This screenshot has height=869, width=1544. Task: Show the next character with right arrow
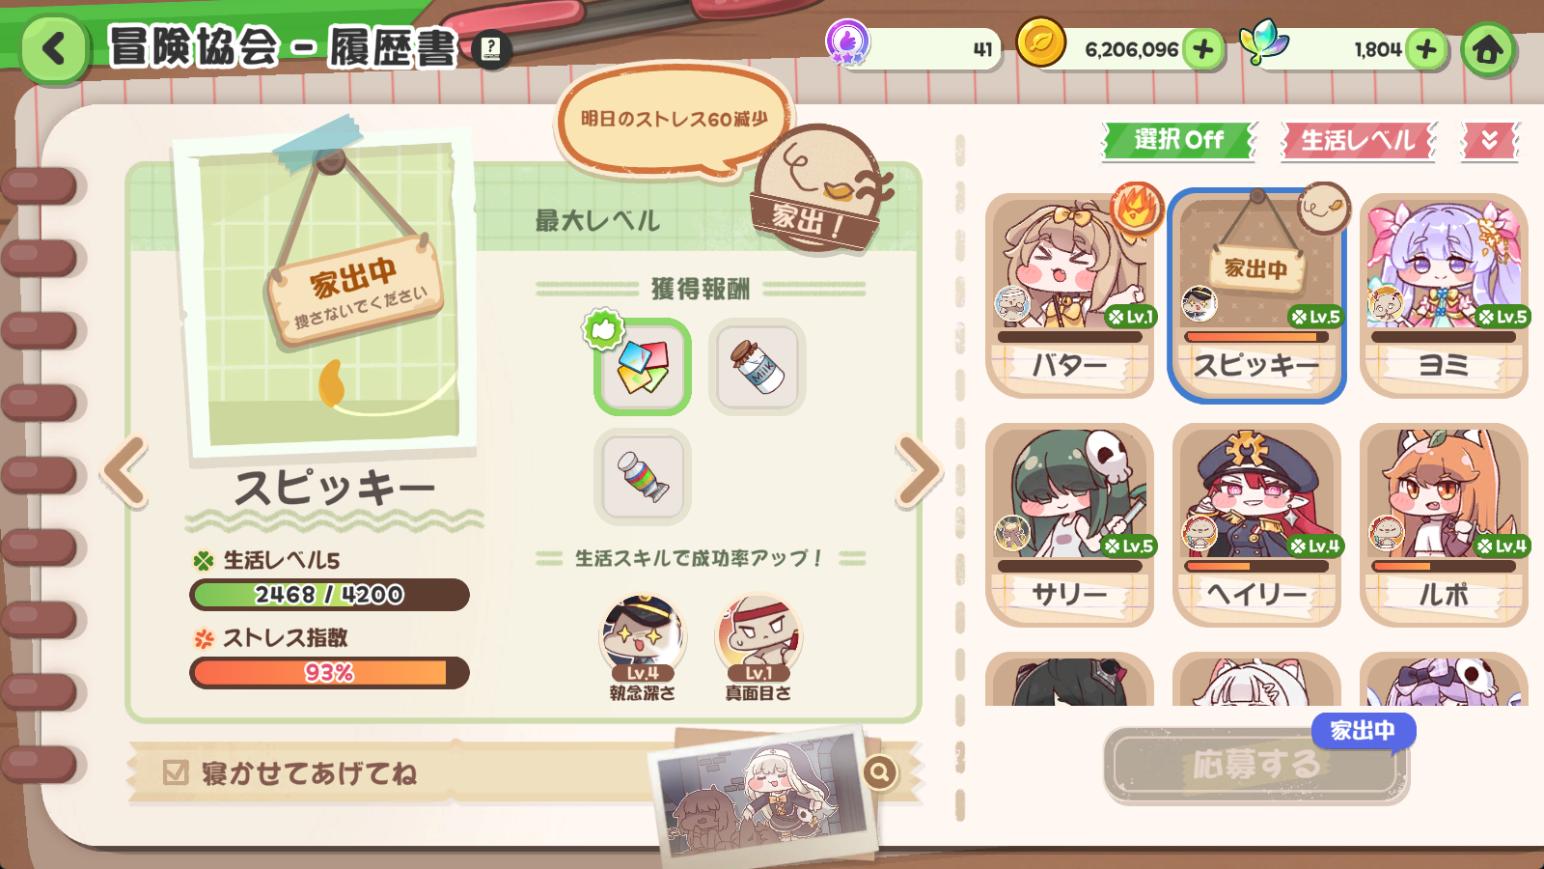[x=918, y=470]
